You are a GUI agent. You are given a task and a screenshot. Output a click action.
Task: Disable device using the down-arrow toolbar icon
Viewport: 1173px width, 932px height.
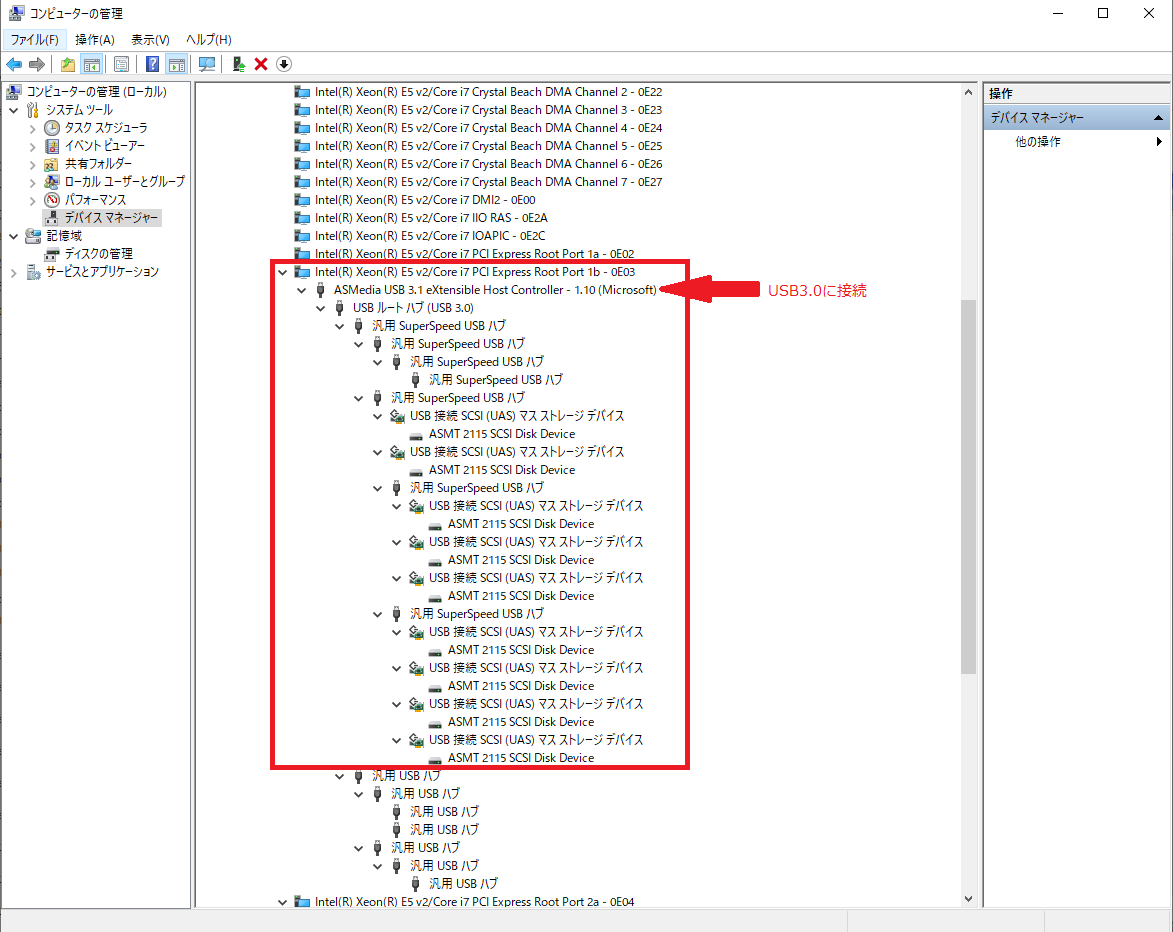click(x=284, y=63)
